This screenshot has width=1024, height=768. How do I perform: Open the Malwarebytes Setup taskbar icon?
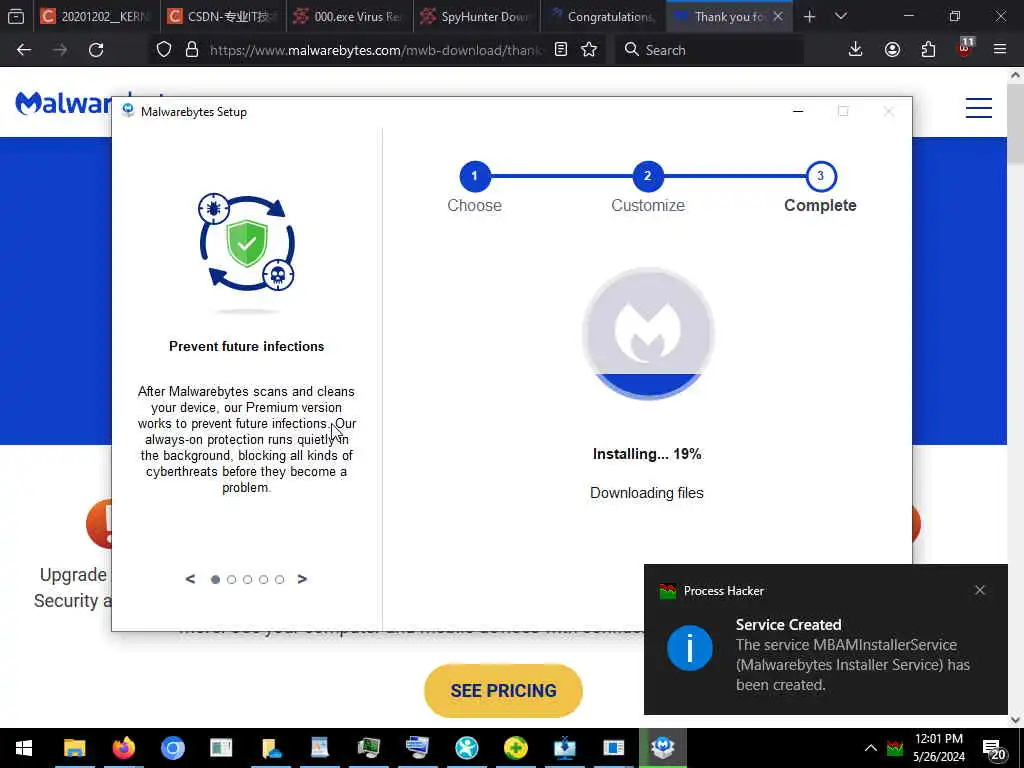click(663, 748)
